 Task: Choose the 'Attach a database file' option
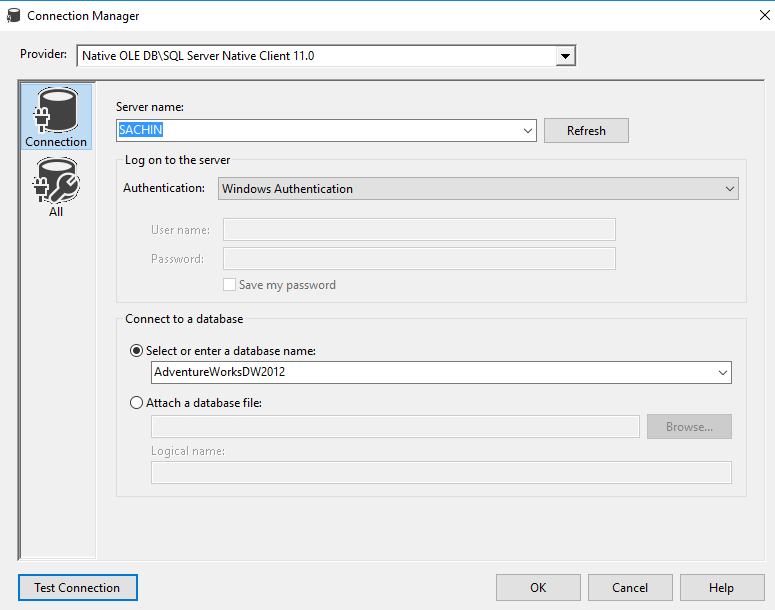[137, 402]
